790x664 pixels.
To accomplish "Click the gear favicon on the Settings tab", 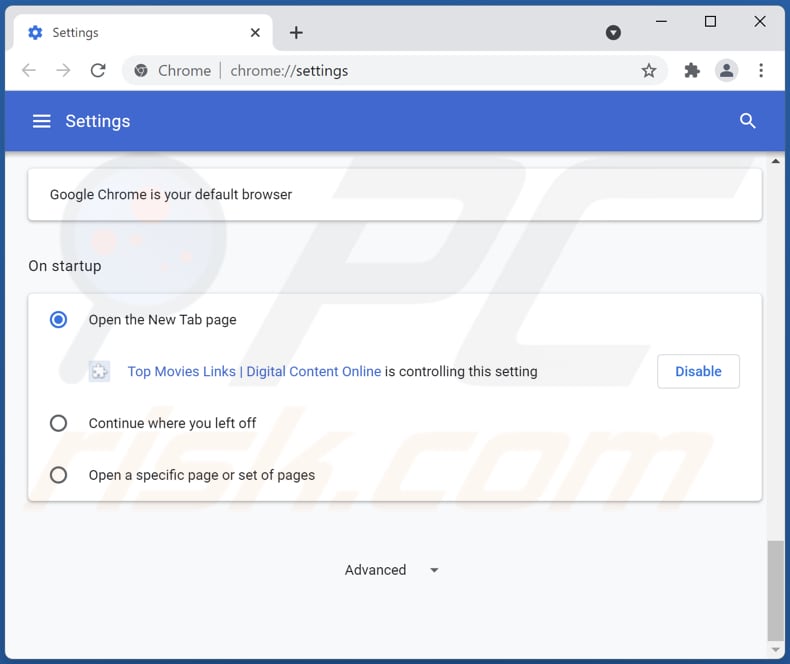I will tap(35, 33).
